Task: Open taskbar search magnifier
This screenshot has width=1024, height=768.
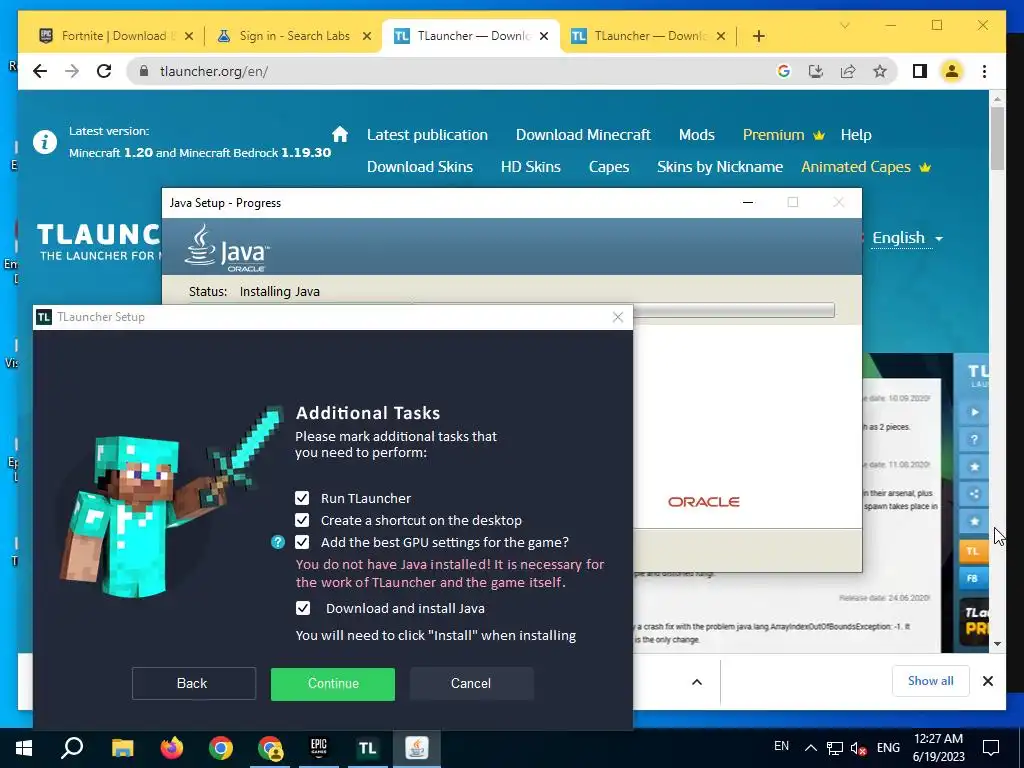Action: coord(72,748)
